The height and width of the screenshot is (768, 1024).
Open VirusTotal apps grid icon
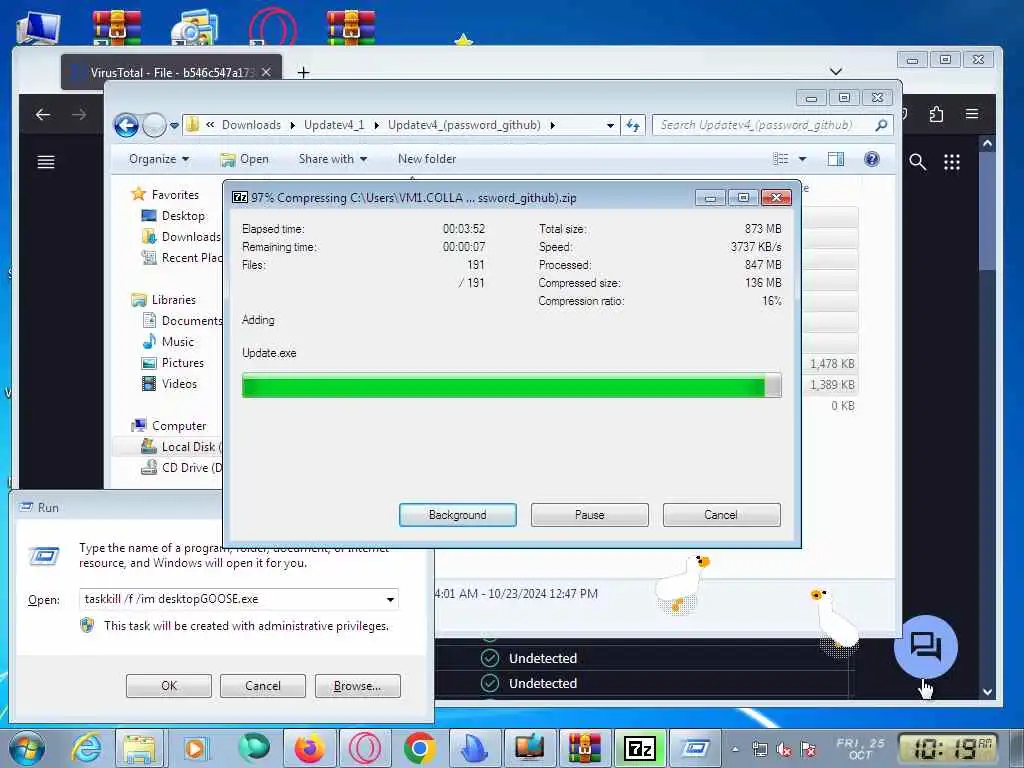952,162
